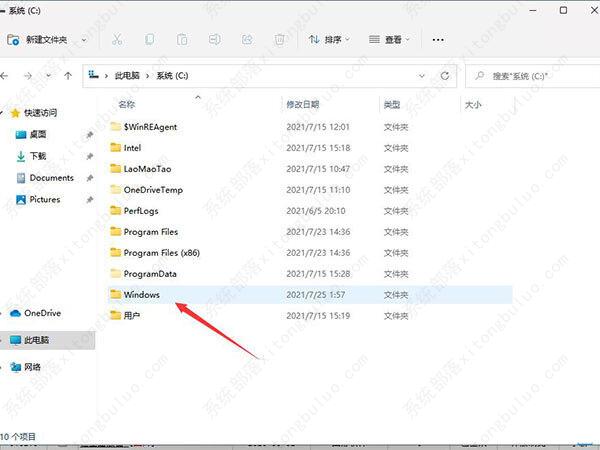Open the three-dot more options menu
The width and height of the screenshot is (600, 450).
click(x=437, y=40)
